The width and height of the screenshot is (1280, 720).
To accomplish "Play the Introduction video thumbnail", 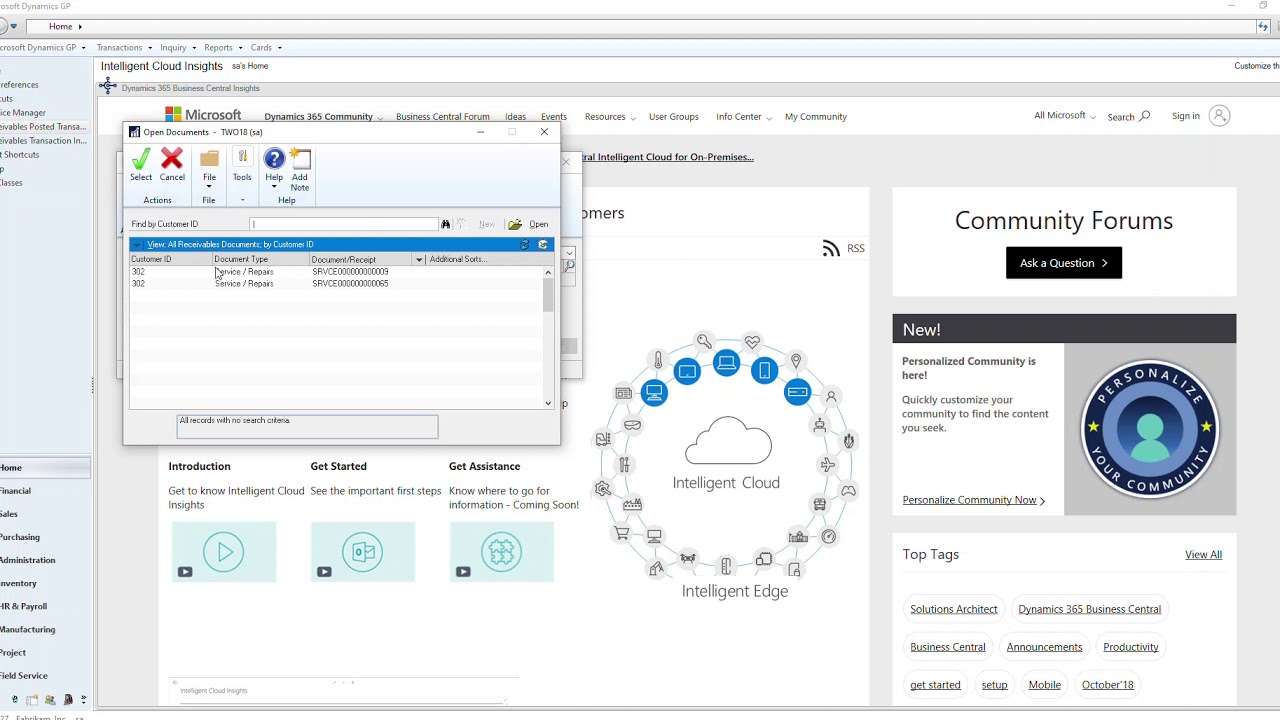I will [224, 551].
